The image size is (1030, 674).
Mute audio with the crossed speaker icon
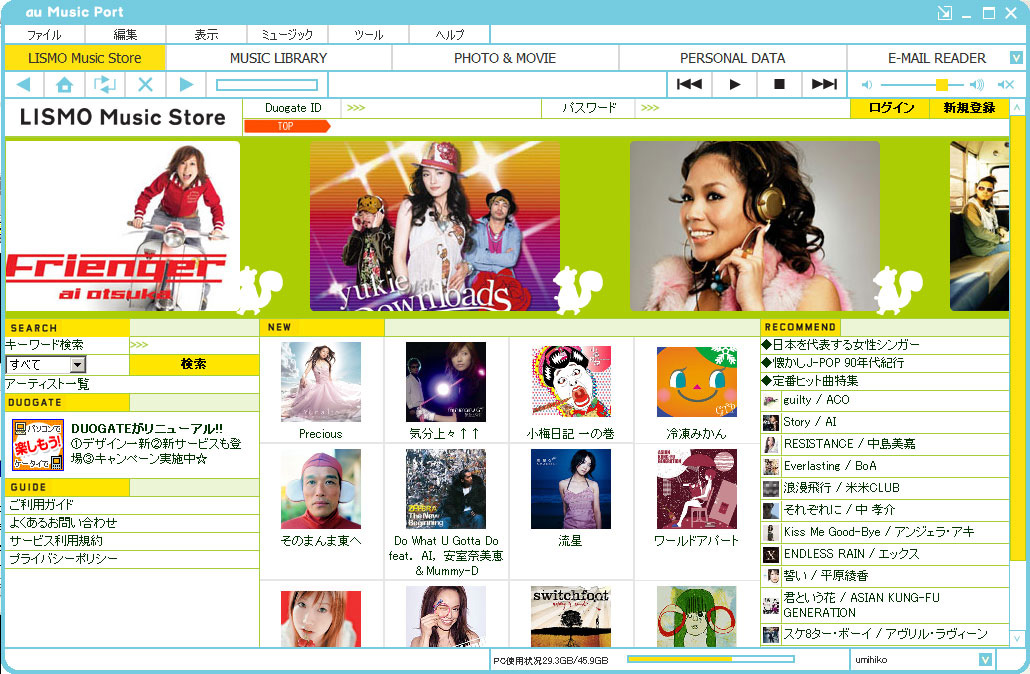pos(1005,84)
